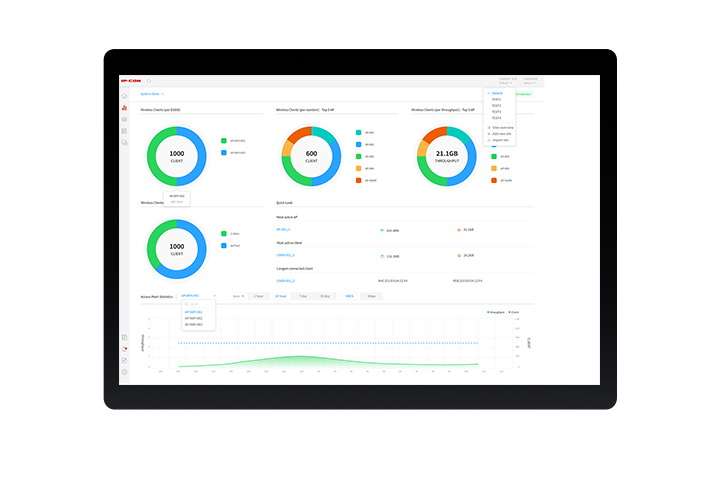Select TEST3 in the site menu

496,112
